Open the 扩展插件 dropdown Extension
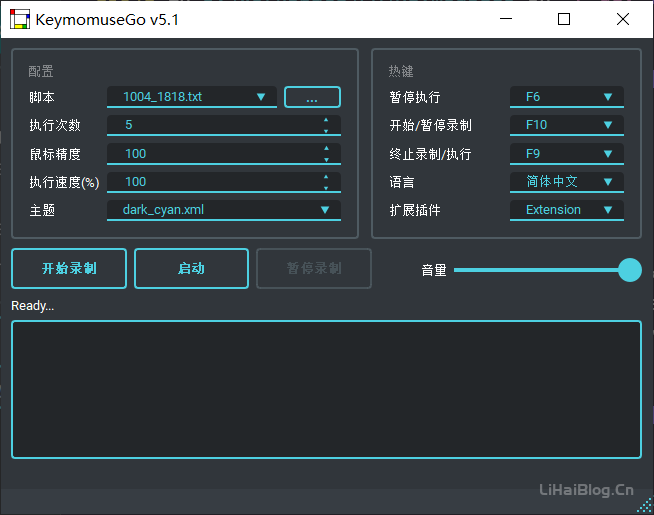This screenshot has width=654, height=515. click(567, 210)
